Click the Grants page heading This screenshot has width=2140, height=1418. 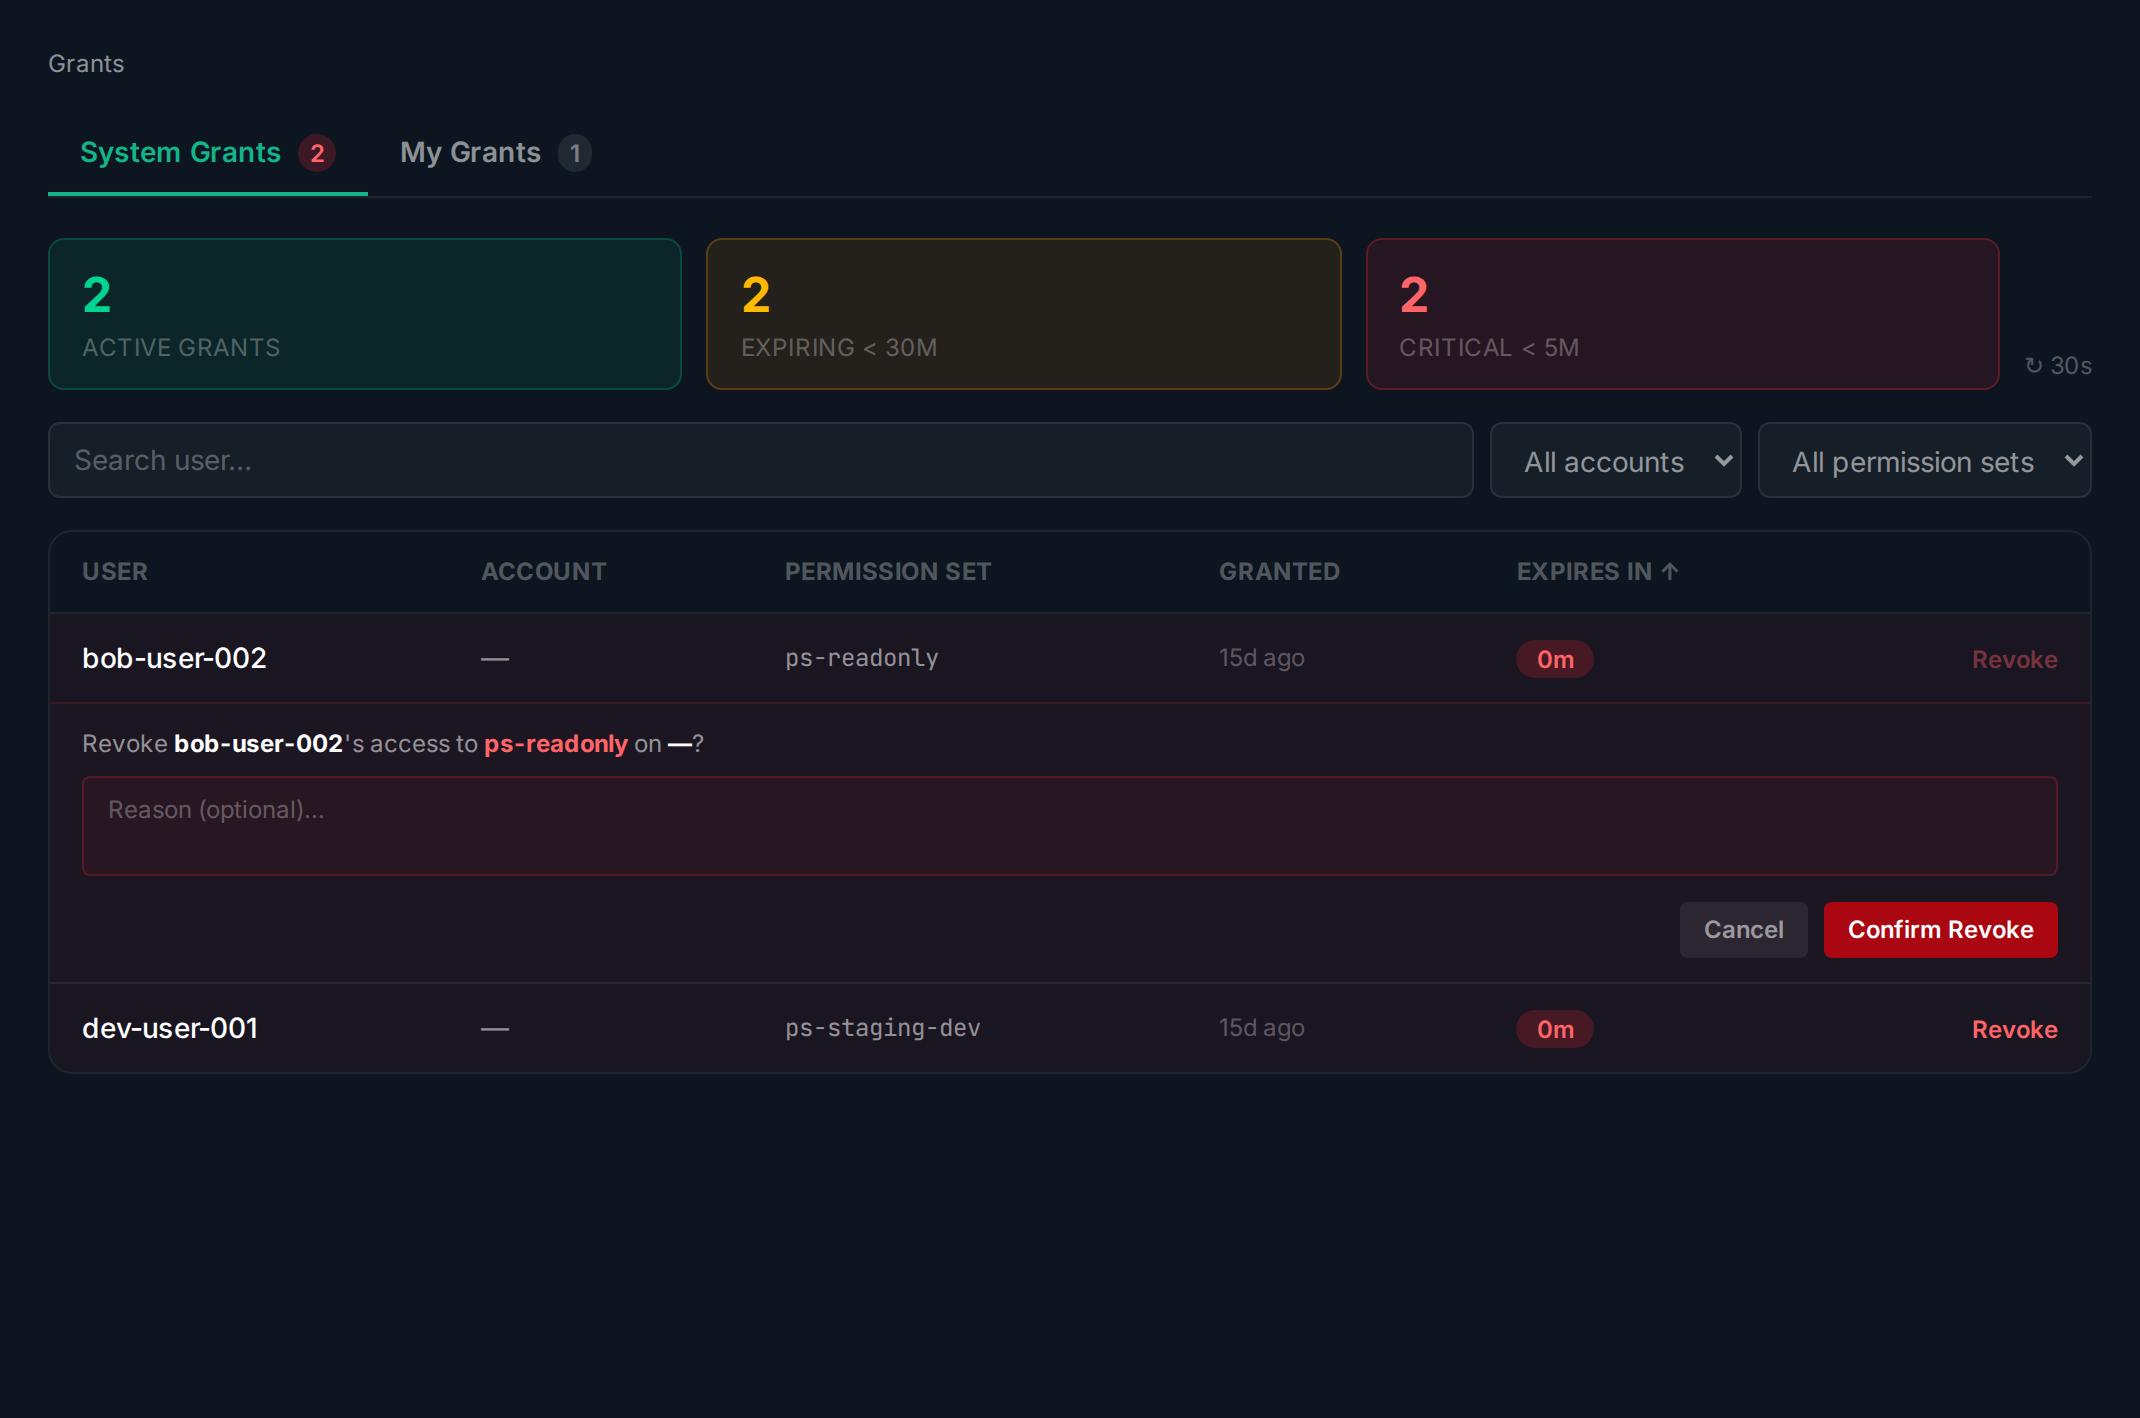(86, 64)
